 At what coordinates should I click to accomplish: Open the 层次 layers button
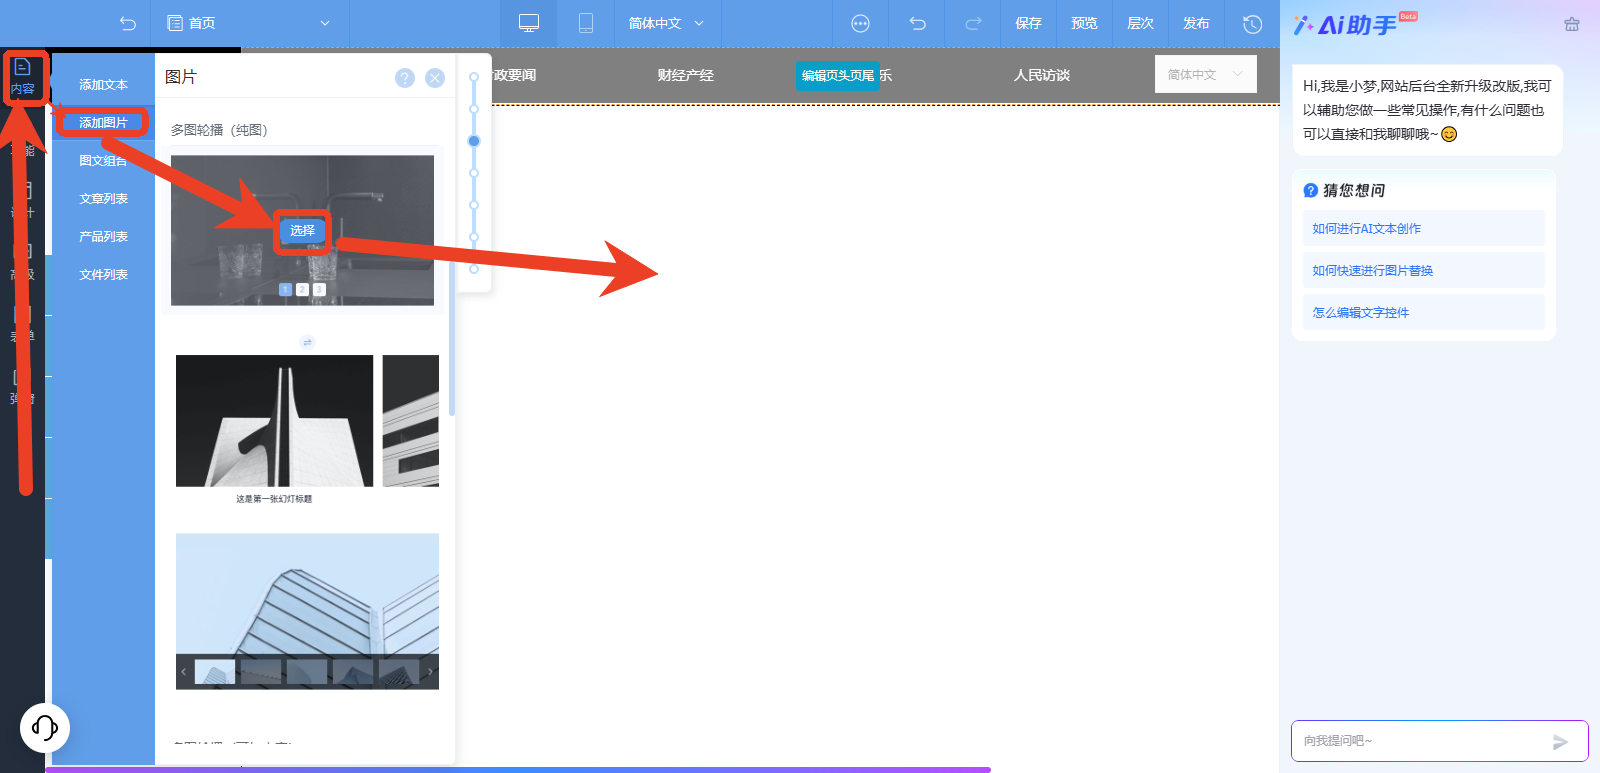tap(1140, 23)
